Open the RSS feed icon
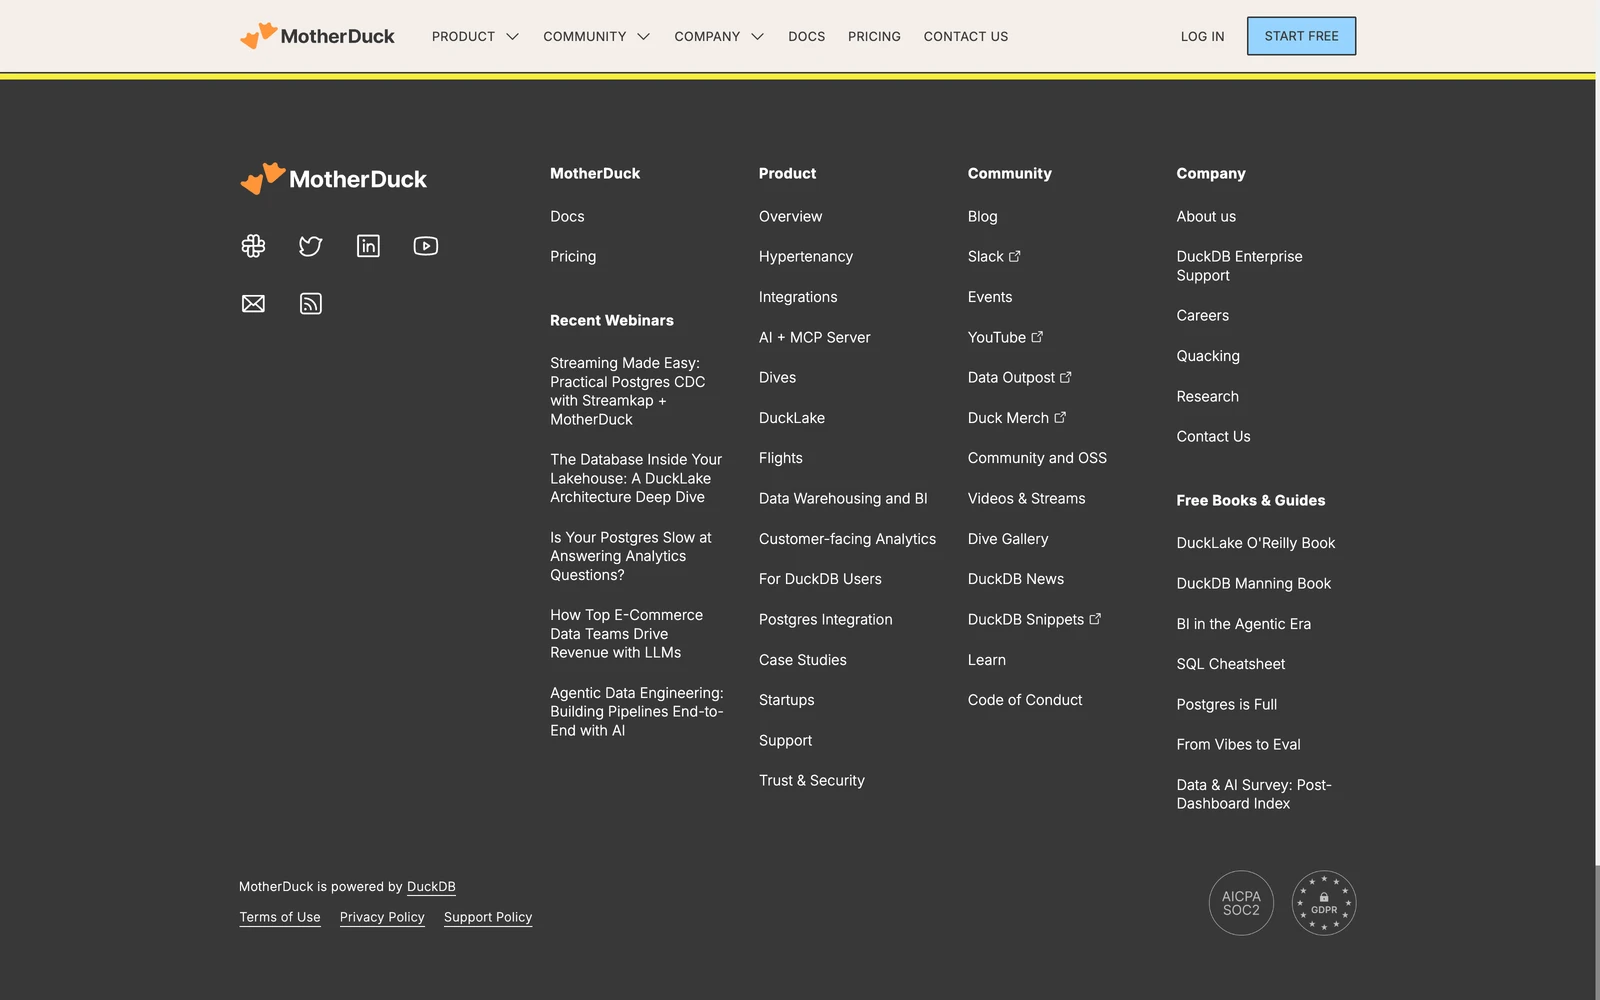Screen dimensions: 1600x1000 point(311,303)
